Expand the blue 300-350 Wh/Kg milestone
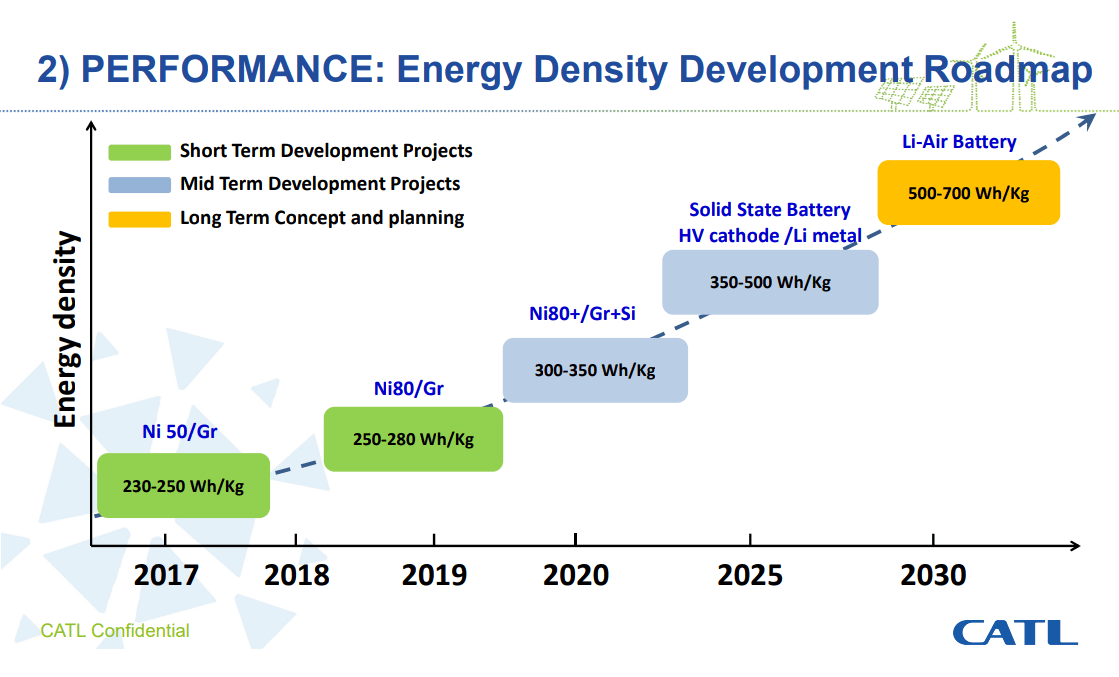 (x=595, y=370)
